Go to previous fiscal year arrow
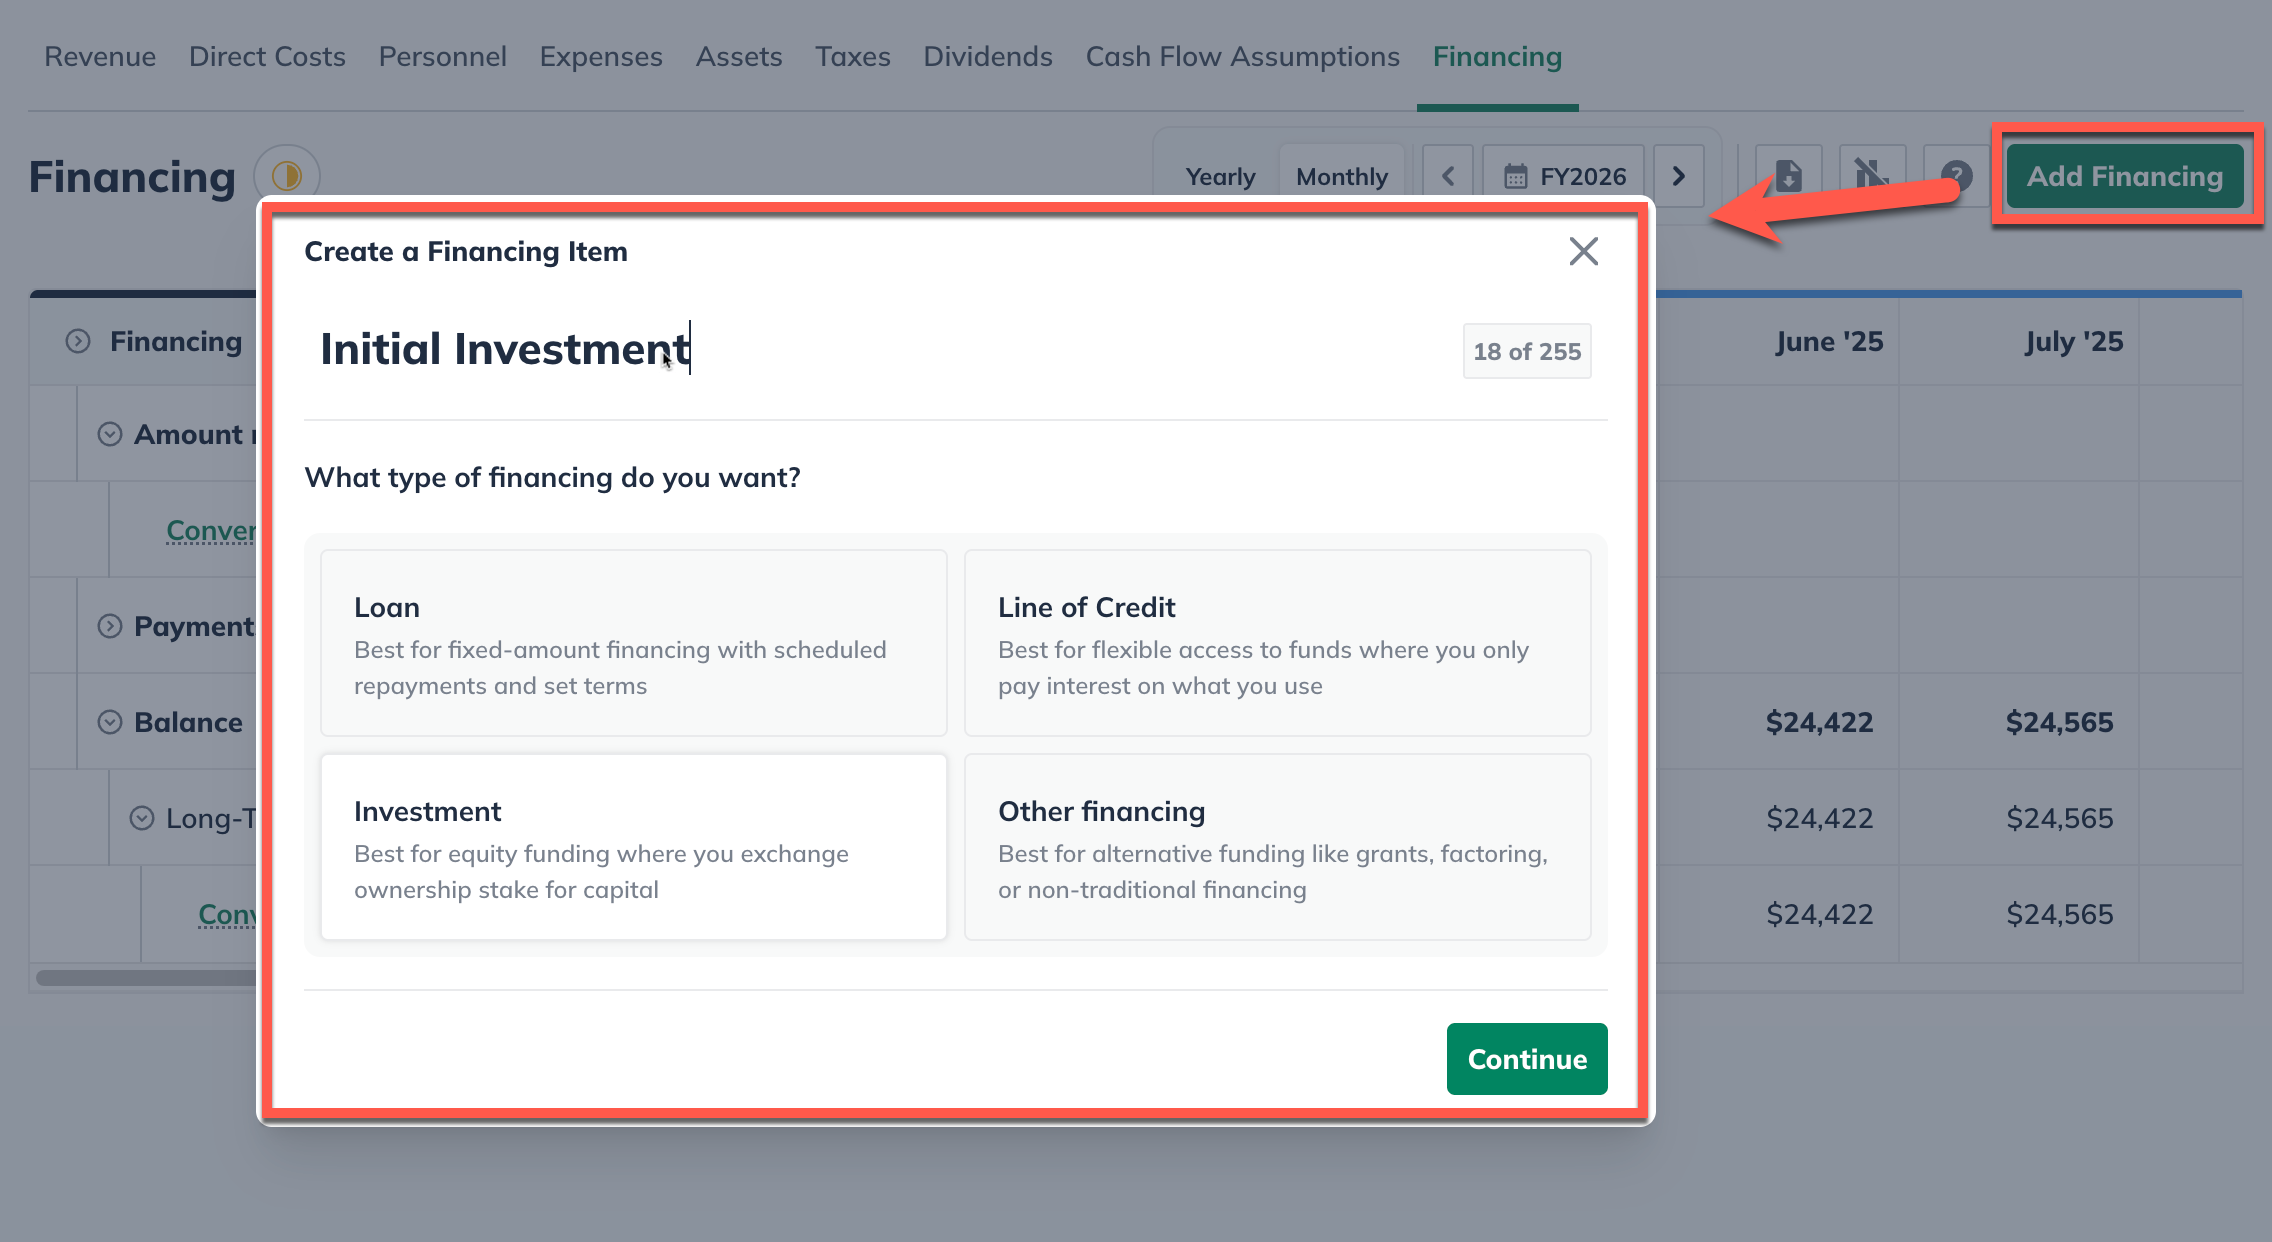This screenshot has width=2272, height=1242. pos(1447,176)
